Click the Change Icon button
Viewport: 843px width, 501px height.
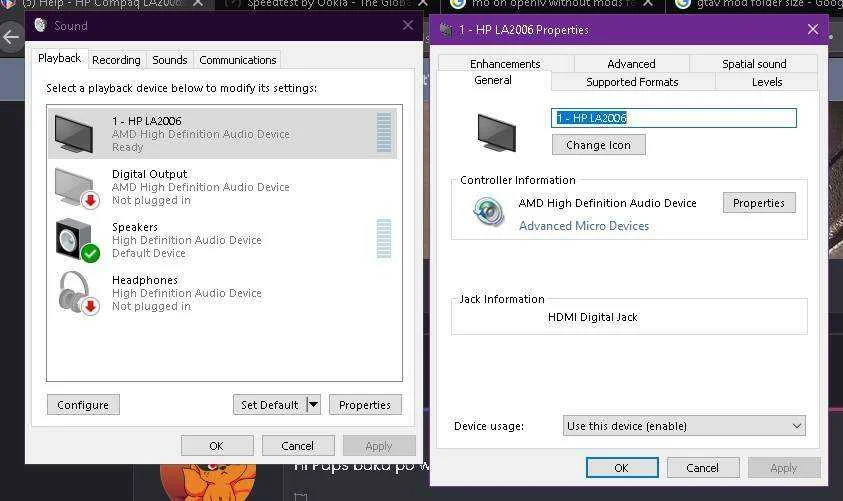598,145
